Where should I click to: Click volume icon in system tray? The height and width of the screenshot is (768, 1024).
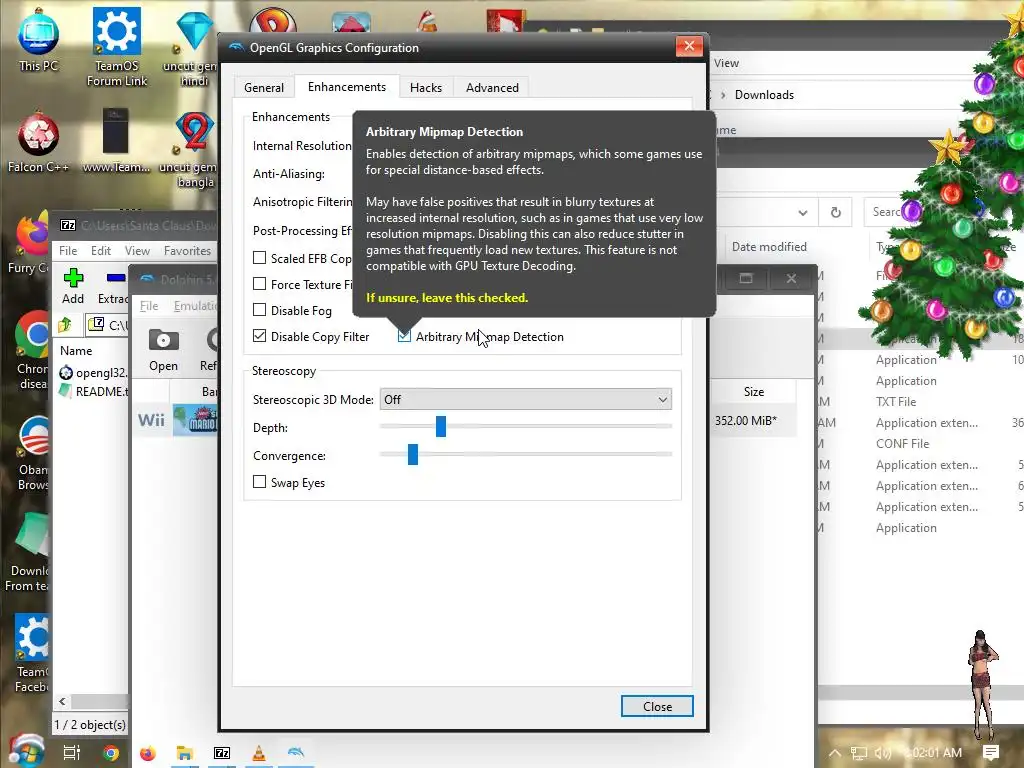[x=883, y=753]
